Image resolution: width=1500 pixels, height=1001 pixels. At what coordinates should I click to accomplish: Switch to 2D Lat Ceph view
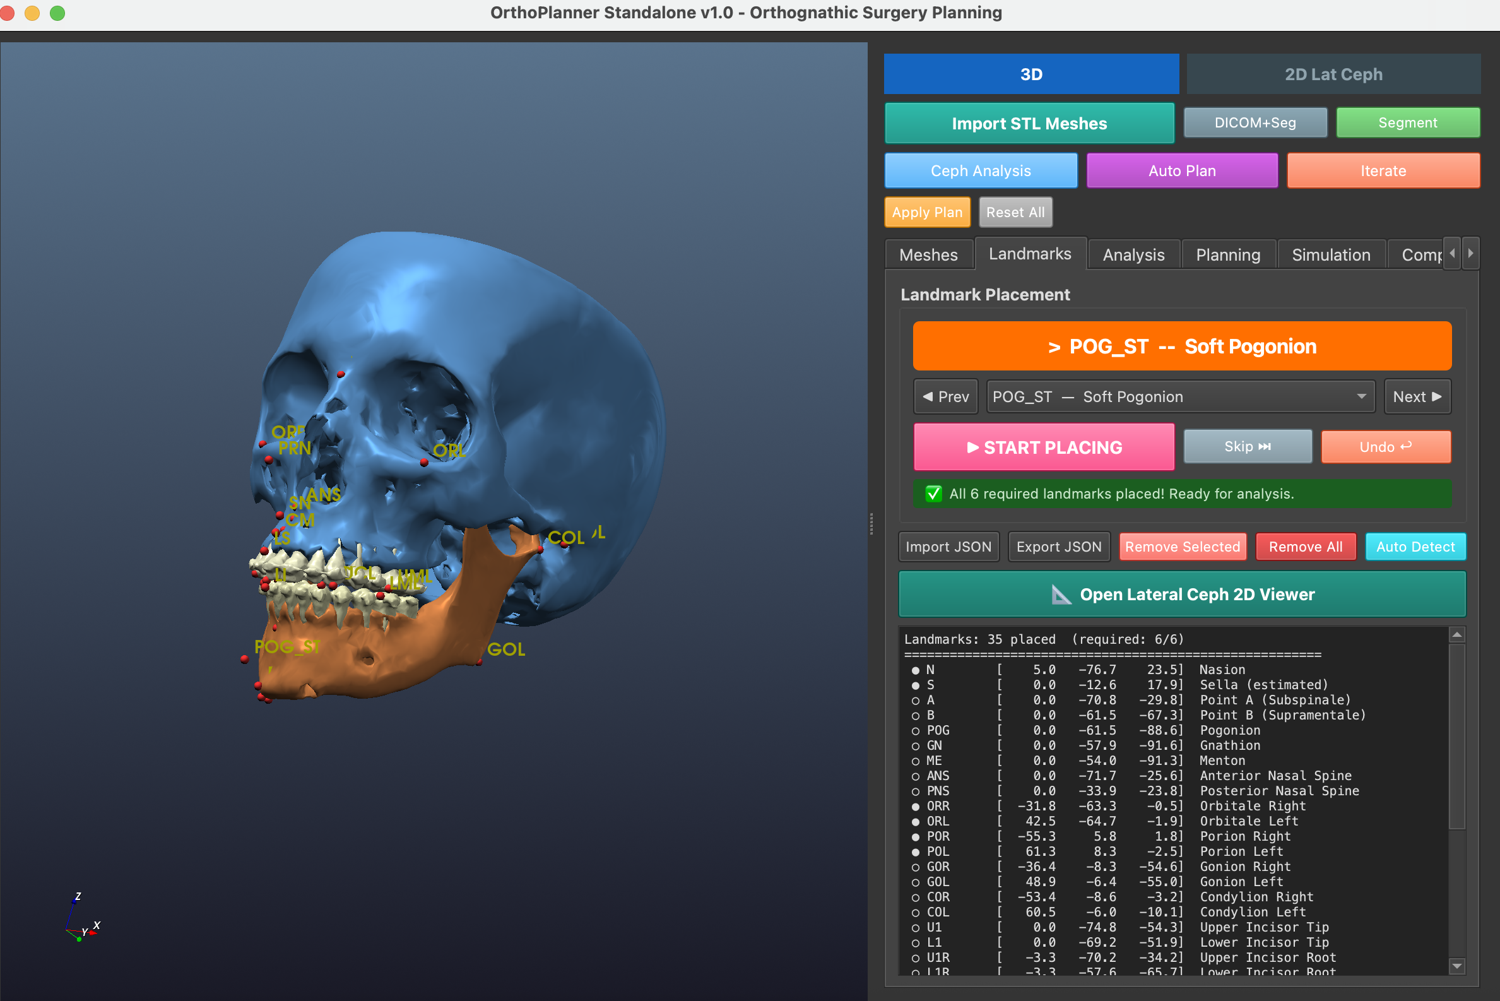[1333, 74]
